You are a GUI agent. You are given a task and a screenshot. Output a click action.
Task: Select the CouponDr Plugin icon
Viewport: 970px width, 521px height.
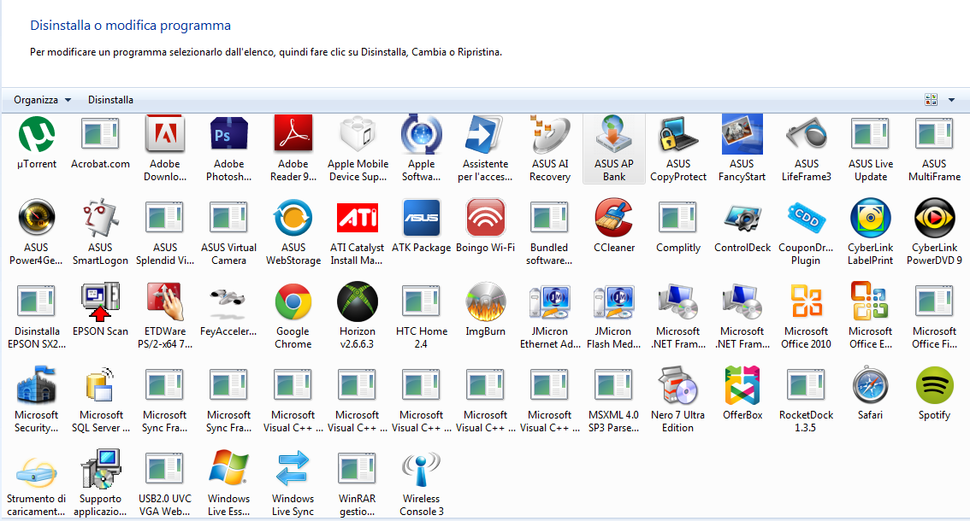(806, 218)
